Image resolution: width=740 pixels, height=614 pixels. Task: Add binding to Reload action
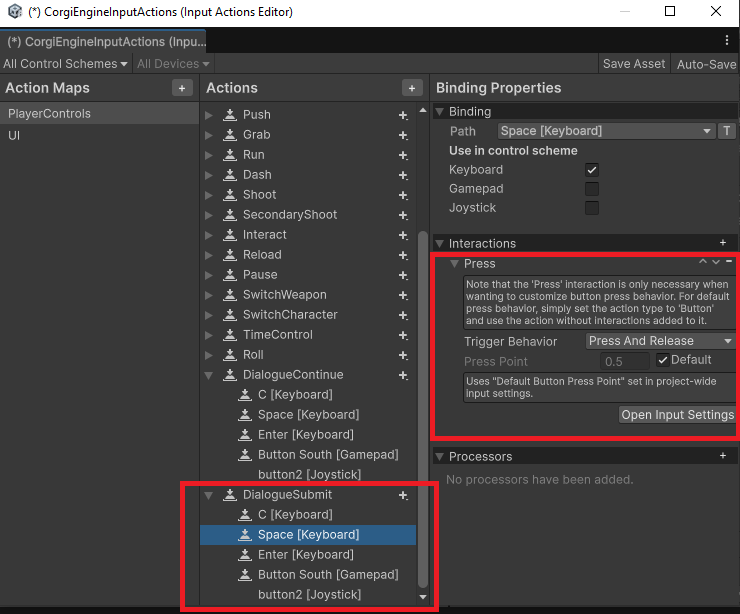[403, 255]
